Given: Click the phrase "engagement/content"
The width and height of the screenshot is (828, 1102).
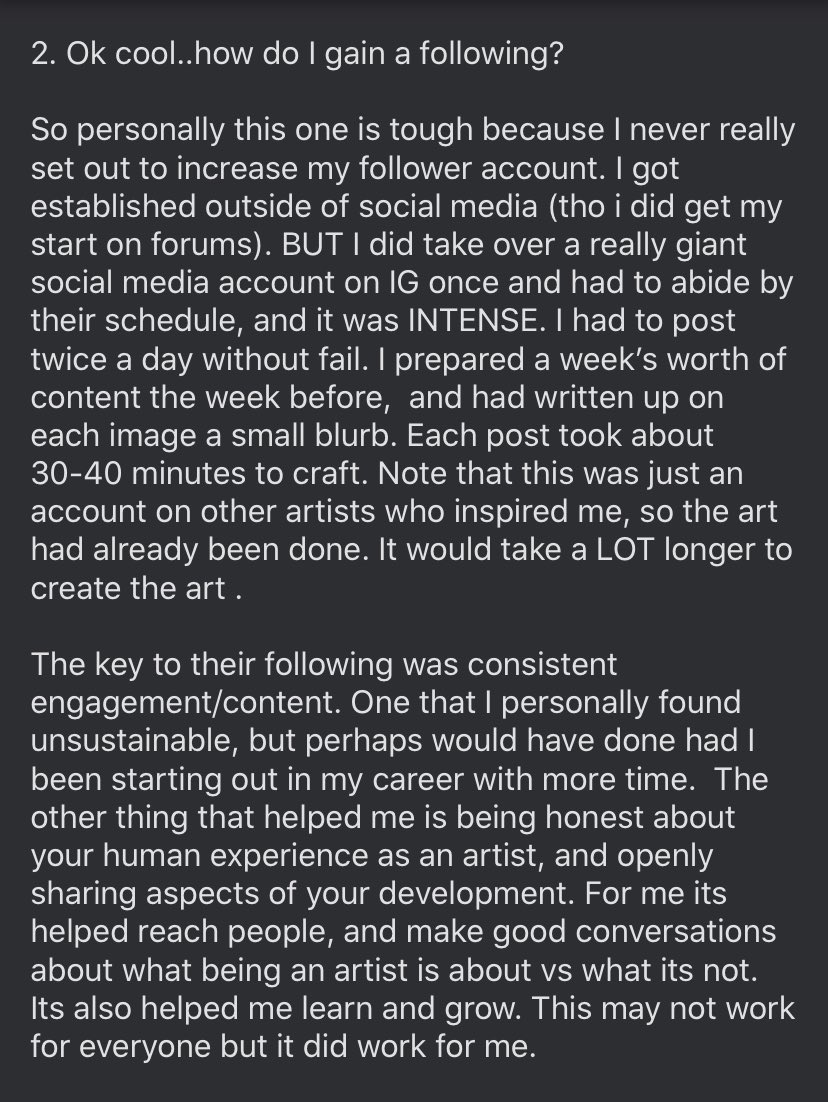Looking at the screenshot, I should pyautogui.click(x=186, y=703).
